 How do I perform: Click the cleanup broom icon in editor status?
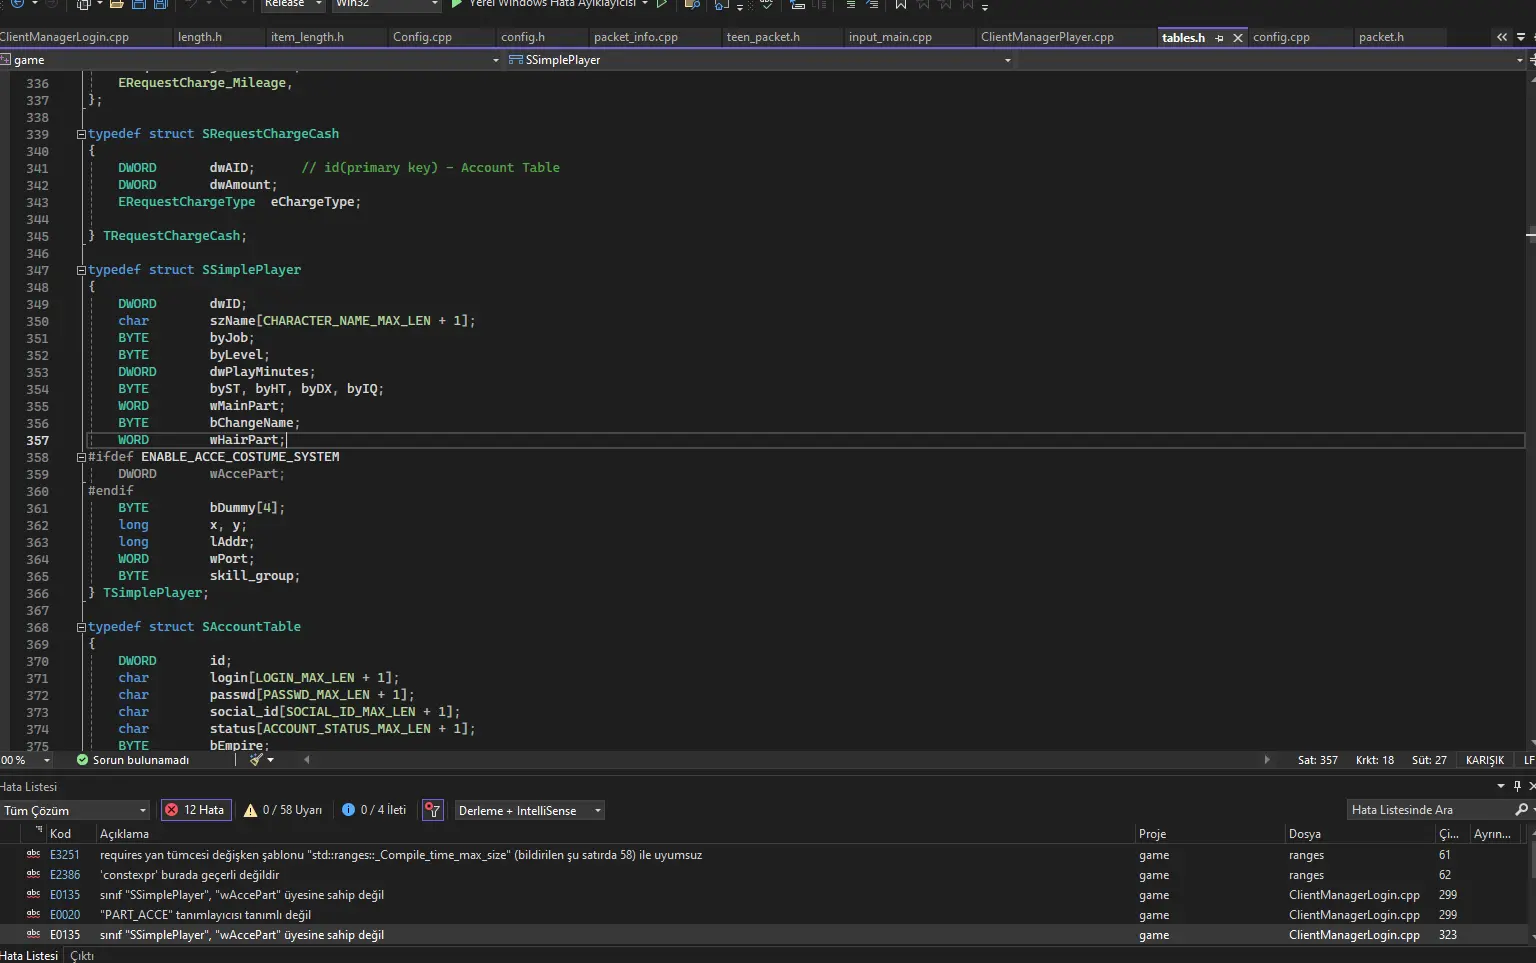coord(256,760)
